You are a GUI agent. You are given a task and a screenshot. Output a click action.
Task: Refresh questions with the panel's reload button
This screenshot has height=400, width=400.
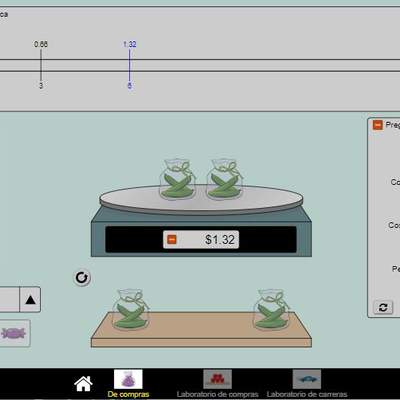(x=383, y=307)
